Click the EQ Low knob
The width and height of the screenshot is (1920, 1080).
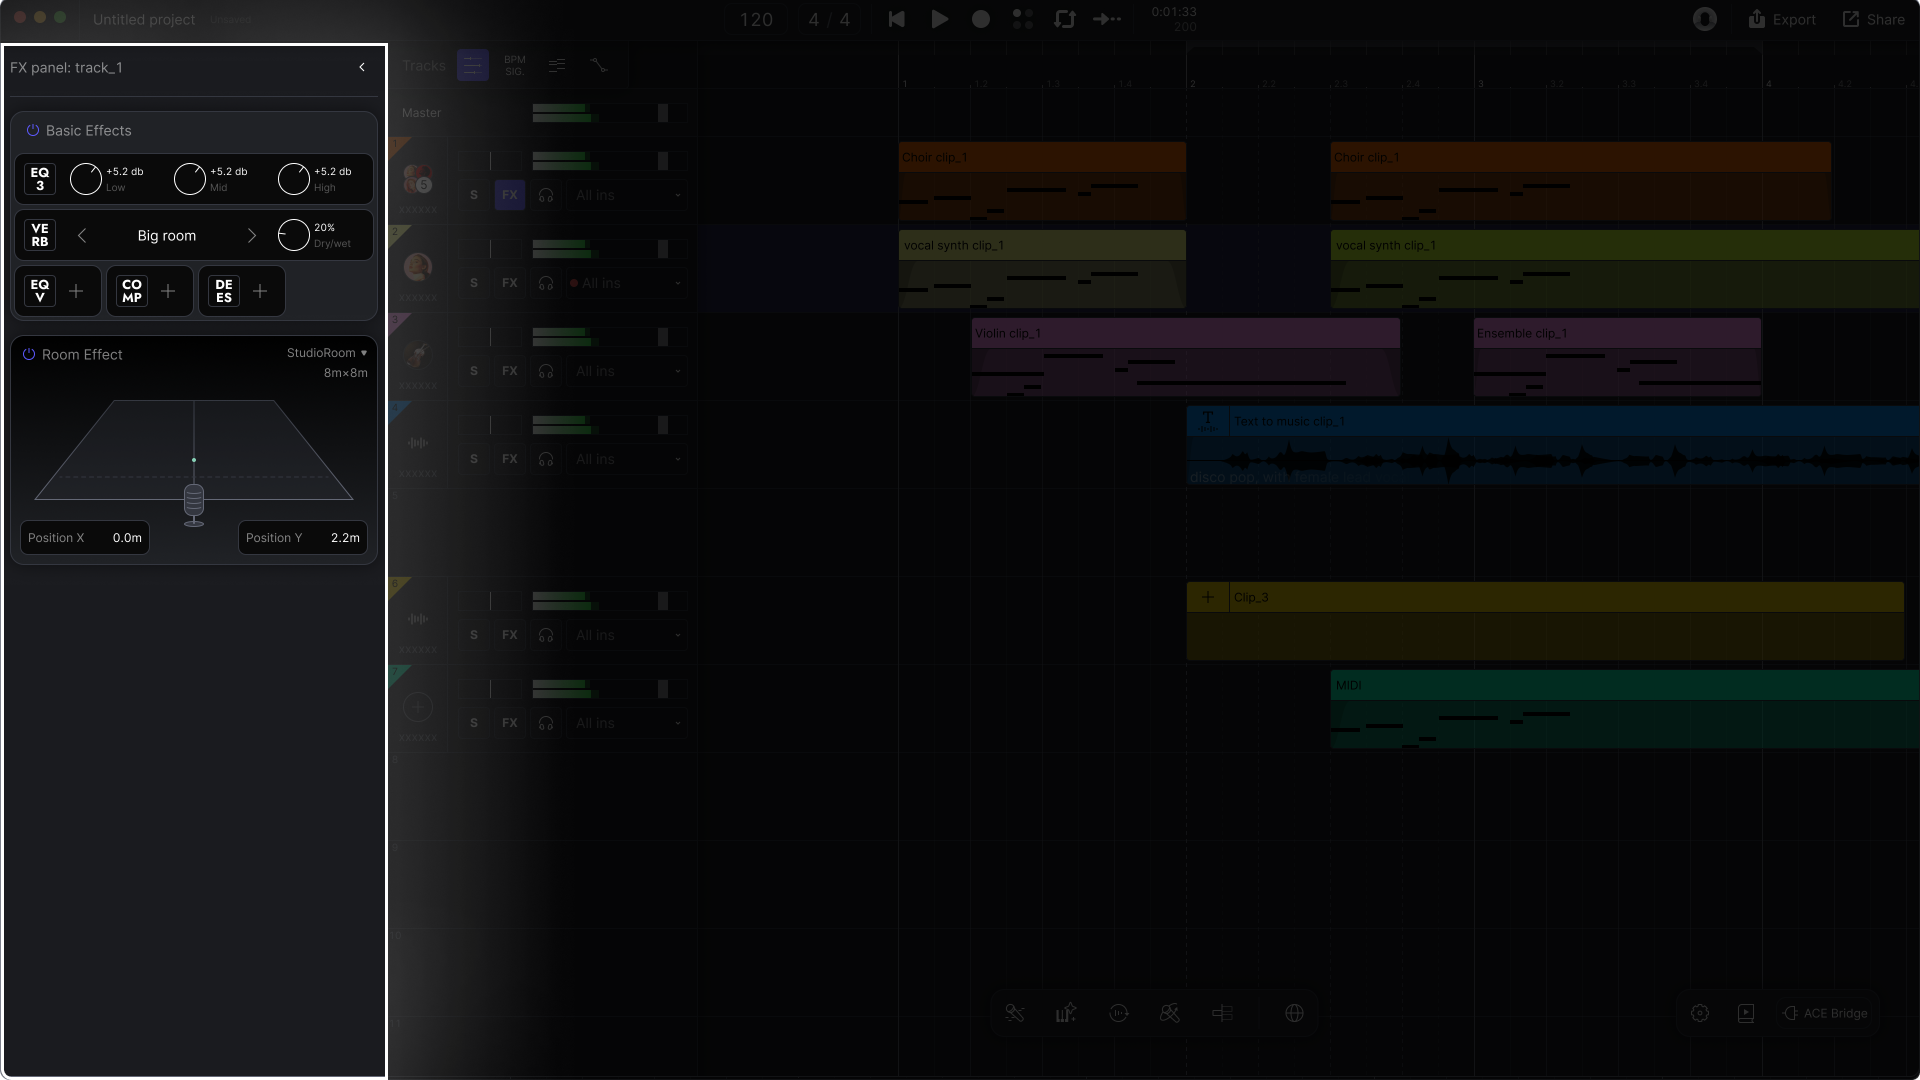[x=86, y=179]
